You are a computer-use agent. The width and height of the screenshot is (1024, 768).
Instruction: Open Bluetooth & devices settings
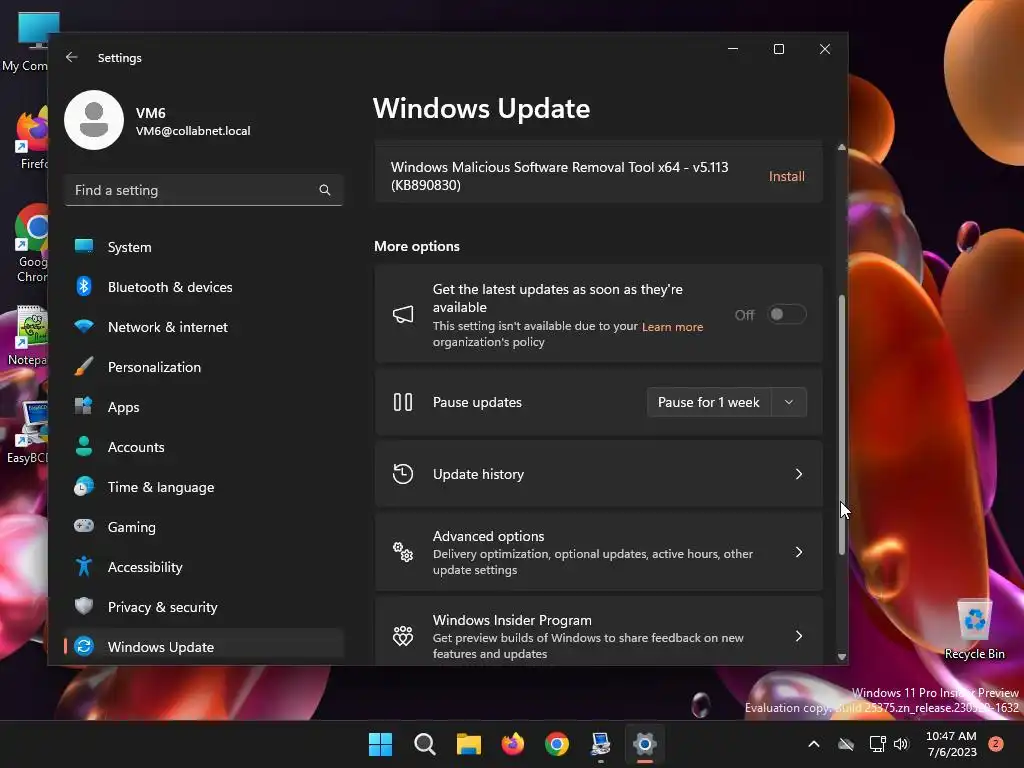point(204,287)
